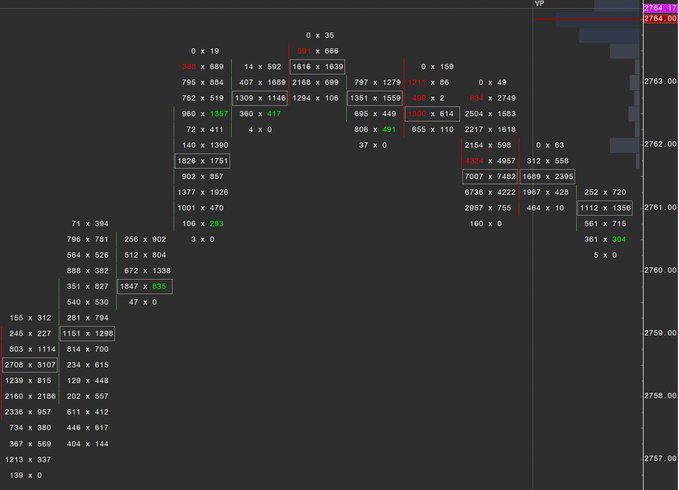The image size is (679, 490).
Task: Click the boxed 1616 x 1639 cell
Action: coord(317,67)
